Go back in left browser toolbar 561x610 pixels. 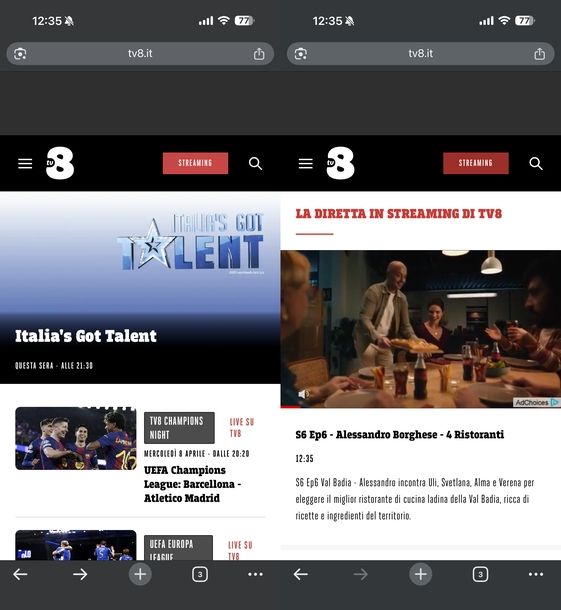click(x=20, y=574)
